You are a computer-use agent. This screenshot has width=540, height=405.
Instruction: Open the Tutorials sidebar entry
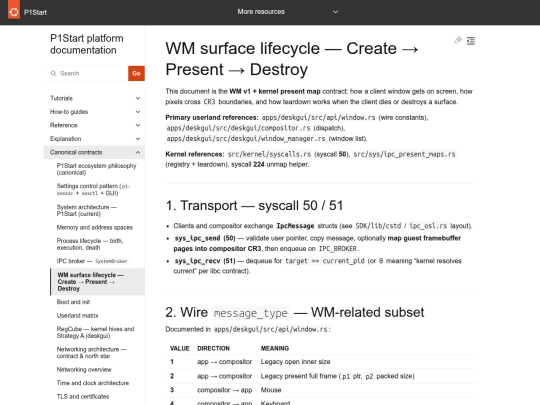click(61, 98)
